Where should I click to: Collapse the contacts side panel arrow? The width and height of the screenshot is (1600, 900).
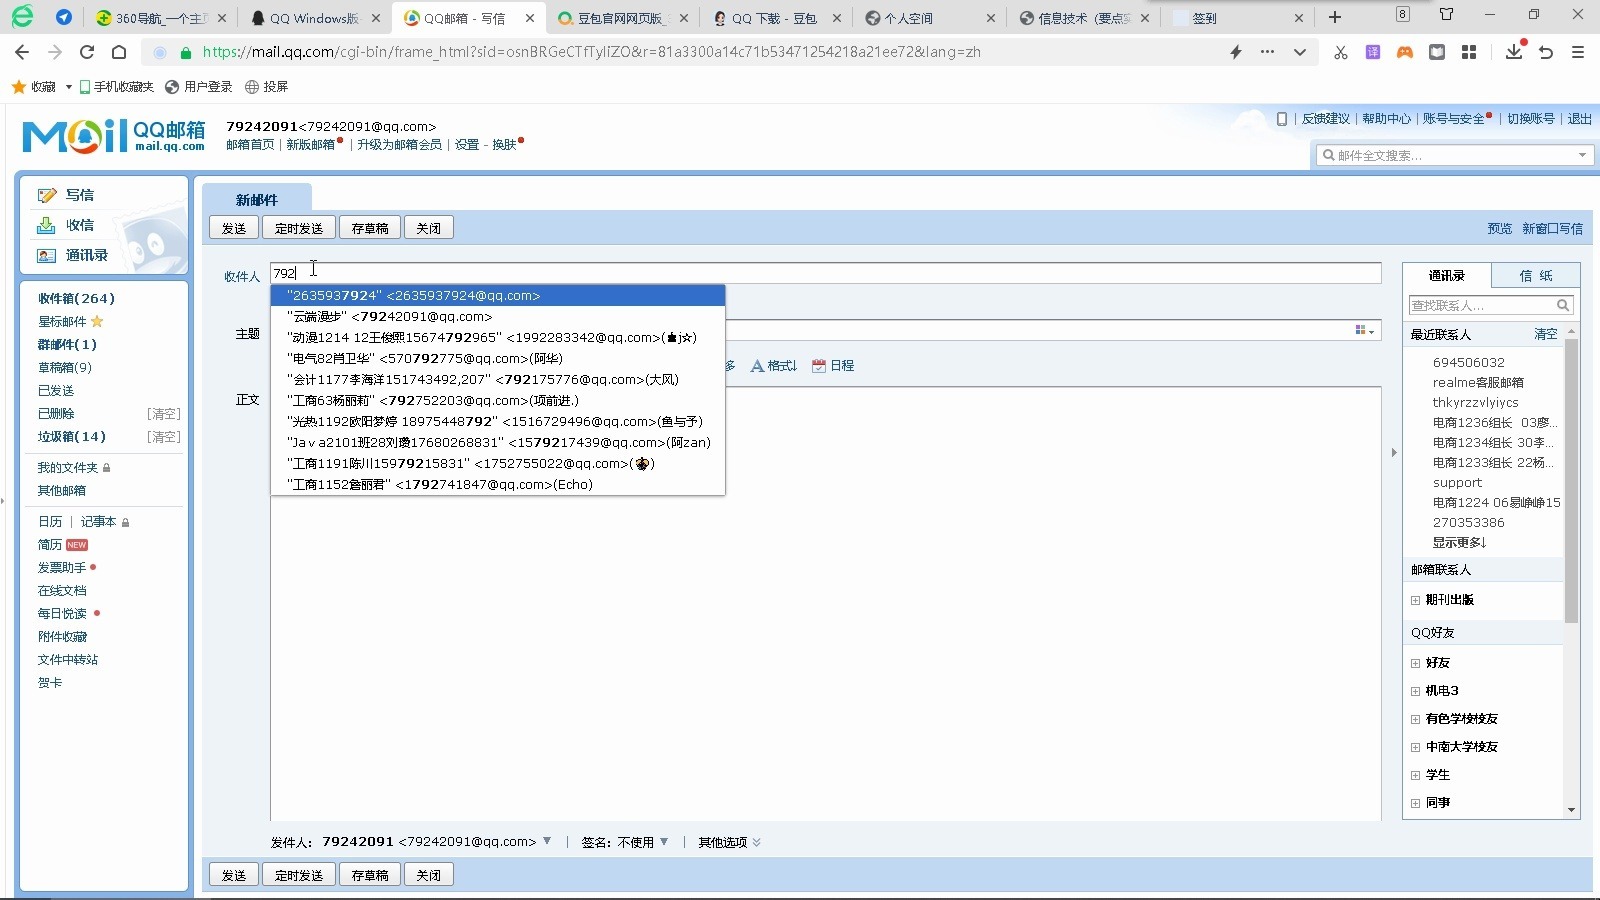click(x=1394, y=453)
